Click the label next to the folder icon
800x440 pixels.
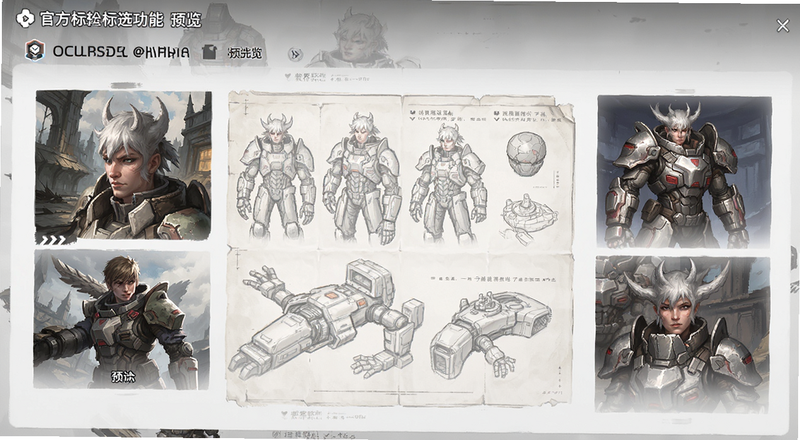[x=244, y=53]
